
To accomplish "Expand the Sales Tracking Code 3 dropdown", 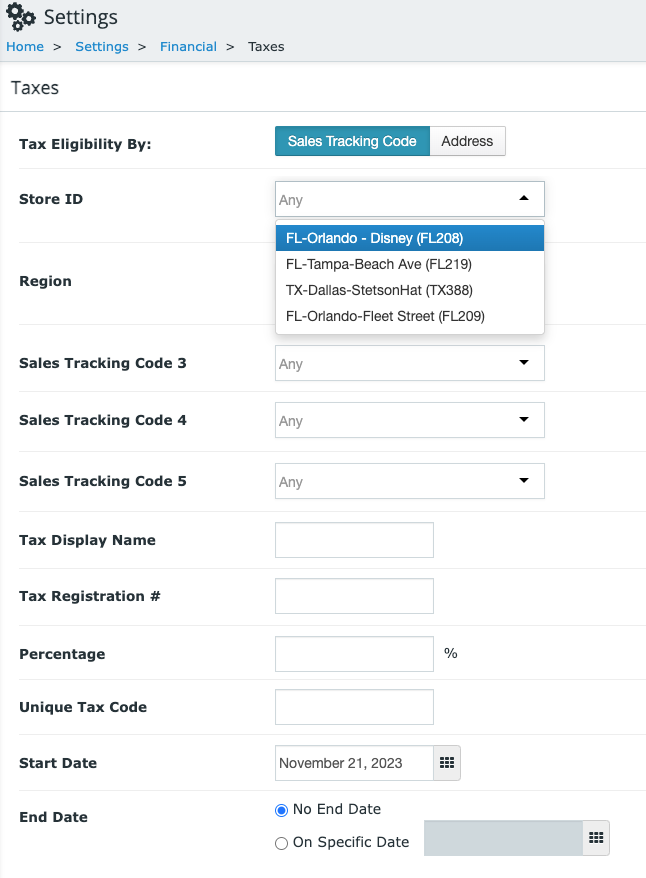I will pos(410,363).
